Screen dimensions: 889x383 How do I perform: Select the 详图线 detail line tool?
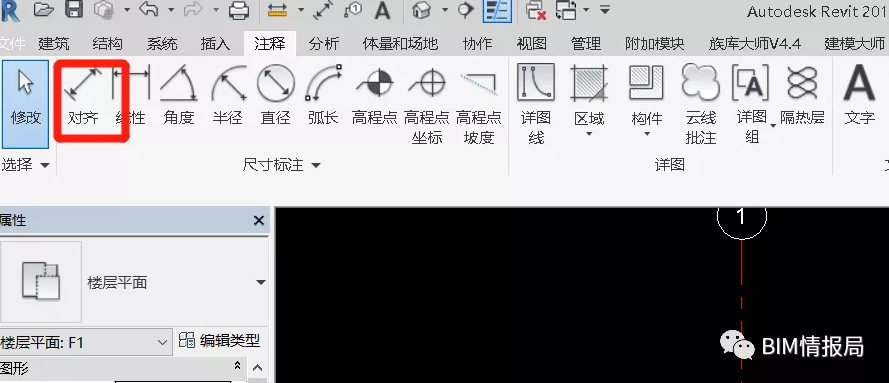pos(536,105)
